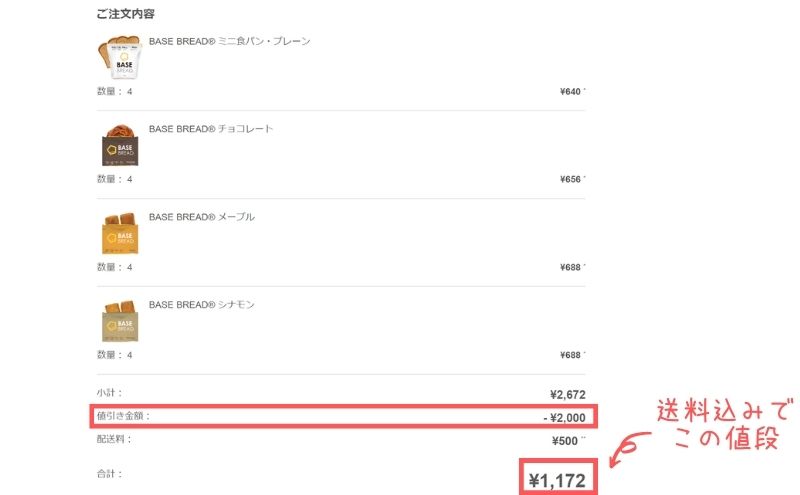Click the red handwritten arrow annotation

[x=630, y=449]
